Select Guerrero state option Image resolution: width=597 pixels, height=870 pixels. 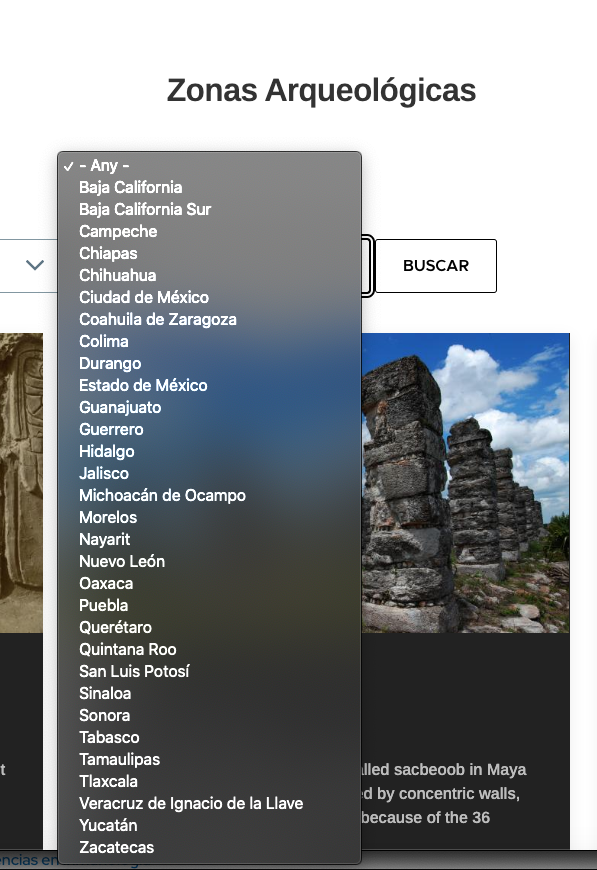coord(210,429)
